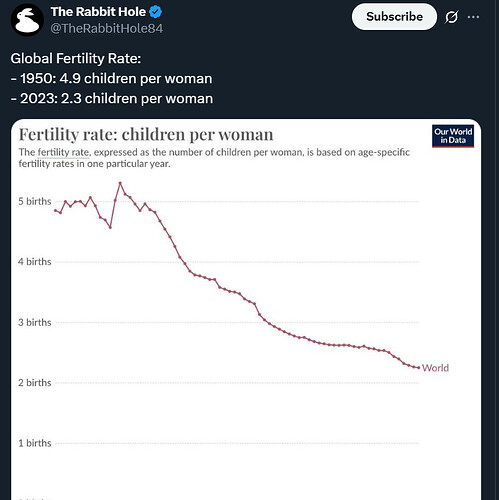Click the 3 births axis label

click(35, 322)
